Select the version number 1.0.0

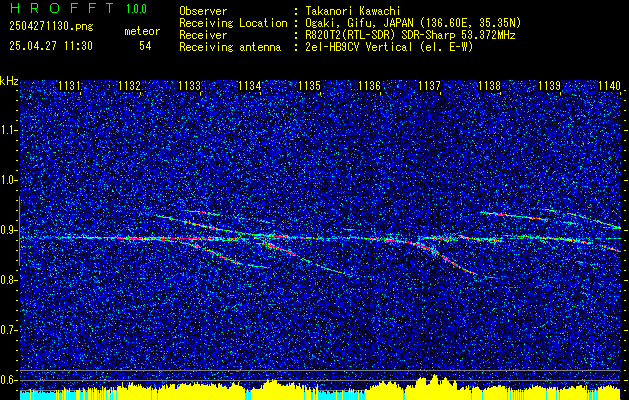136,9
